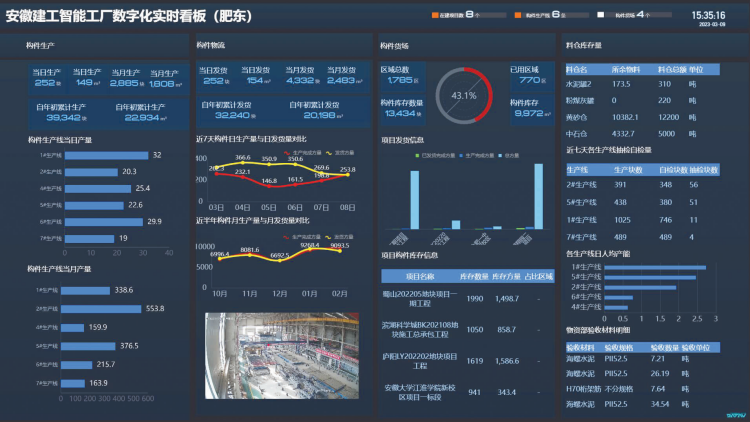Viewport: 750px width, 422px height.
Task: Toggle 生产完成方量 legend in the 7-day chart
Action: tap(300, 152)
